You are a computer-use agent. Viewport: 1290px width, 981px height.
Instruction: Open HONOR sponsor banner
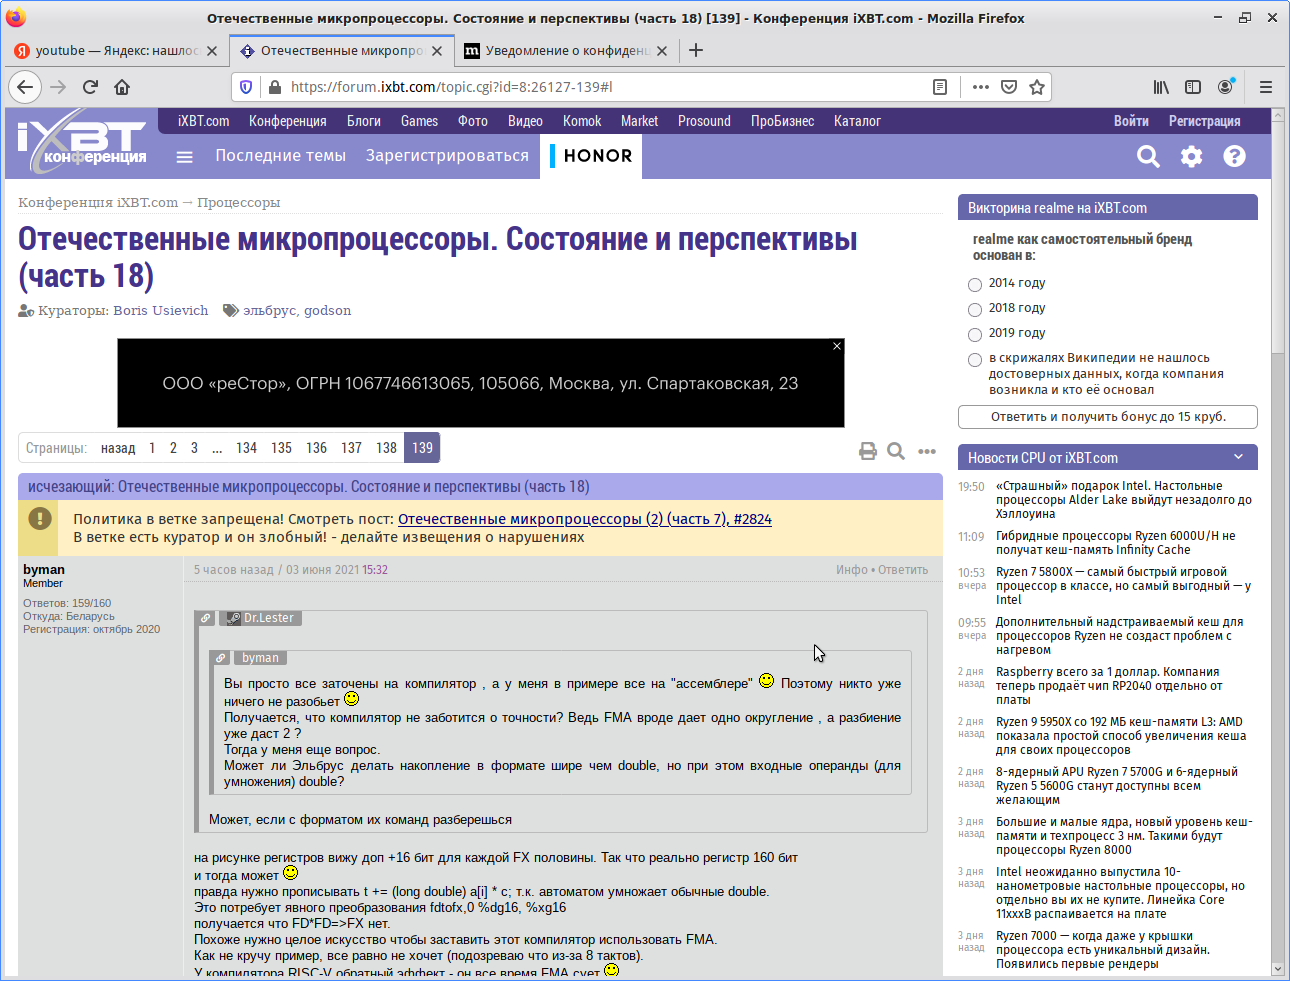(x=592, y=156)
